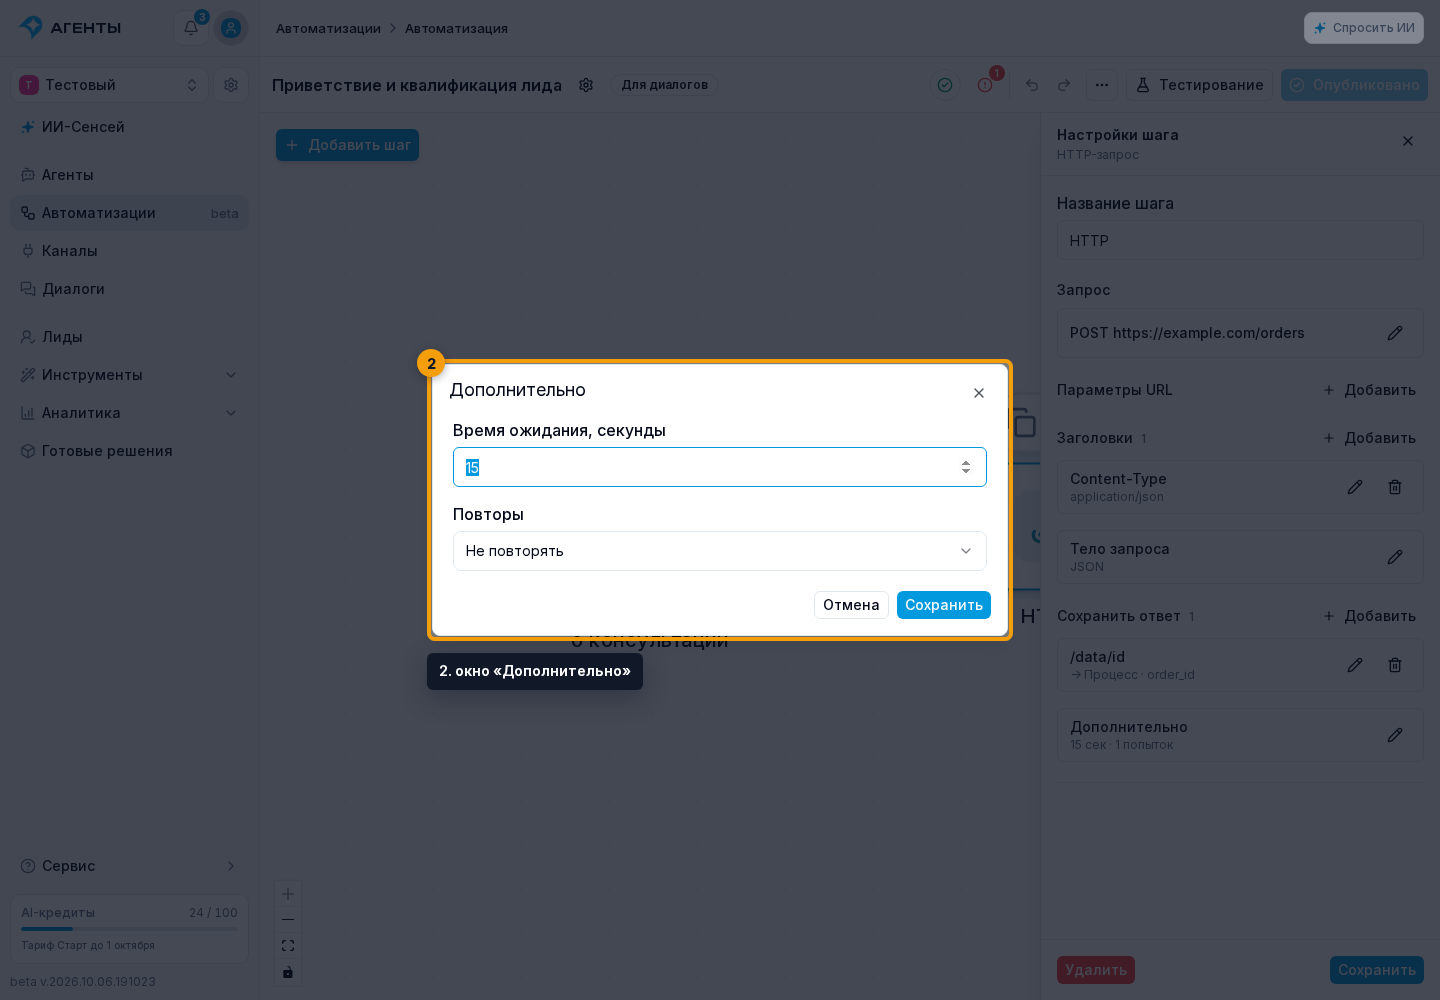Open the user profile avatar
This screenshot has height=1000, width=1440.
231,28
